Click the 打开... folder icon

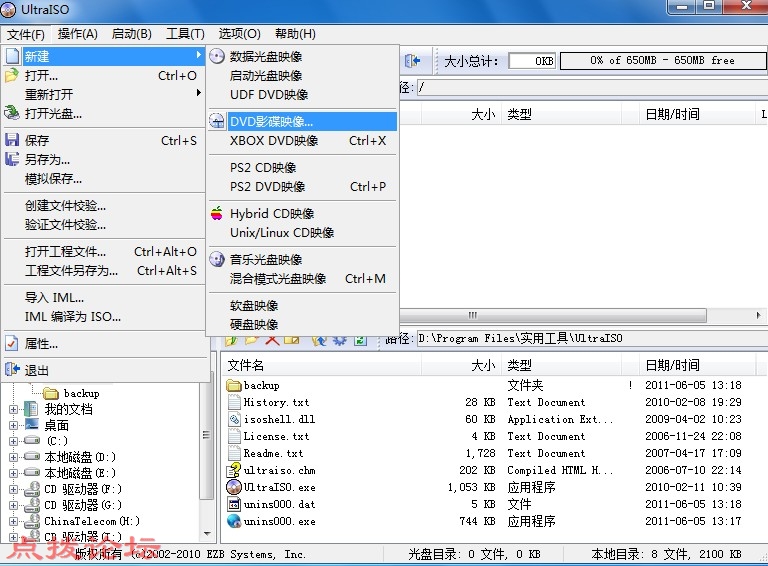point(12,75)
